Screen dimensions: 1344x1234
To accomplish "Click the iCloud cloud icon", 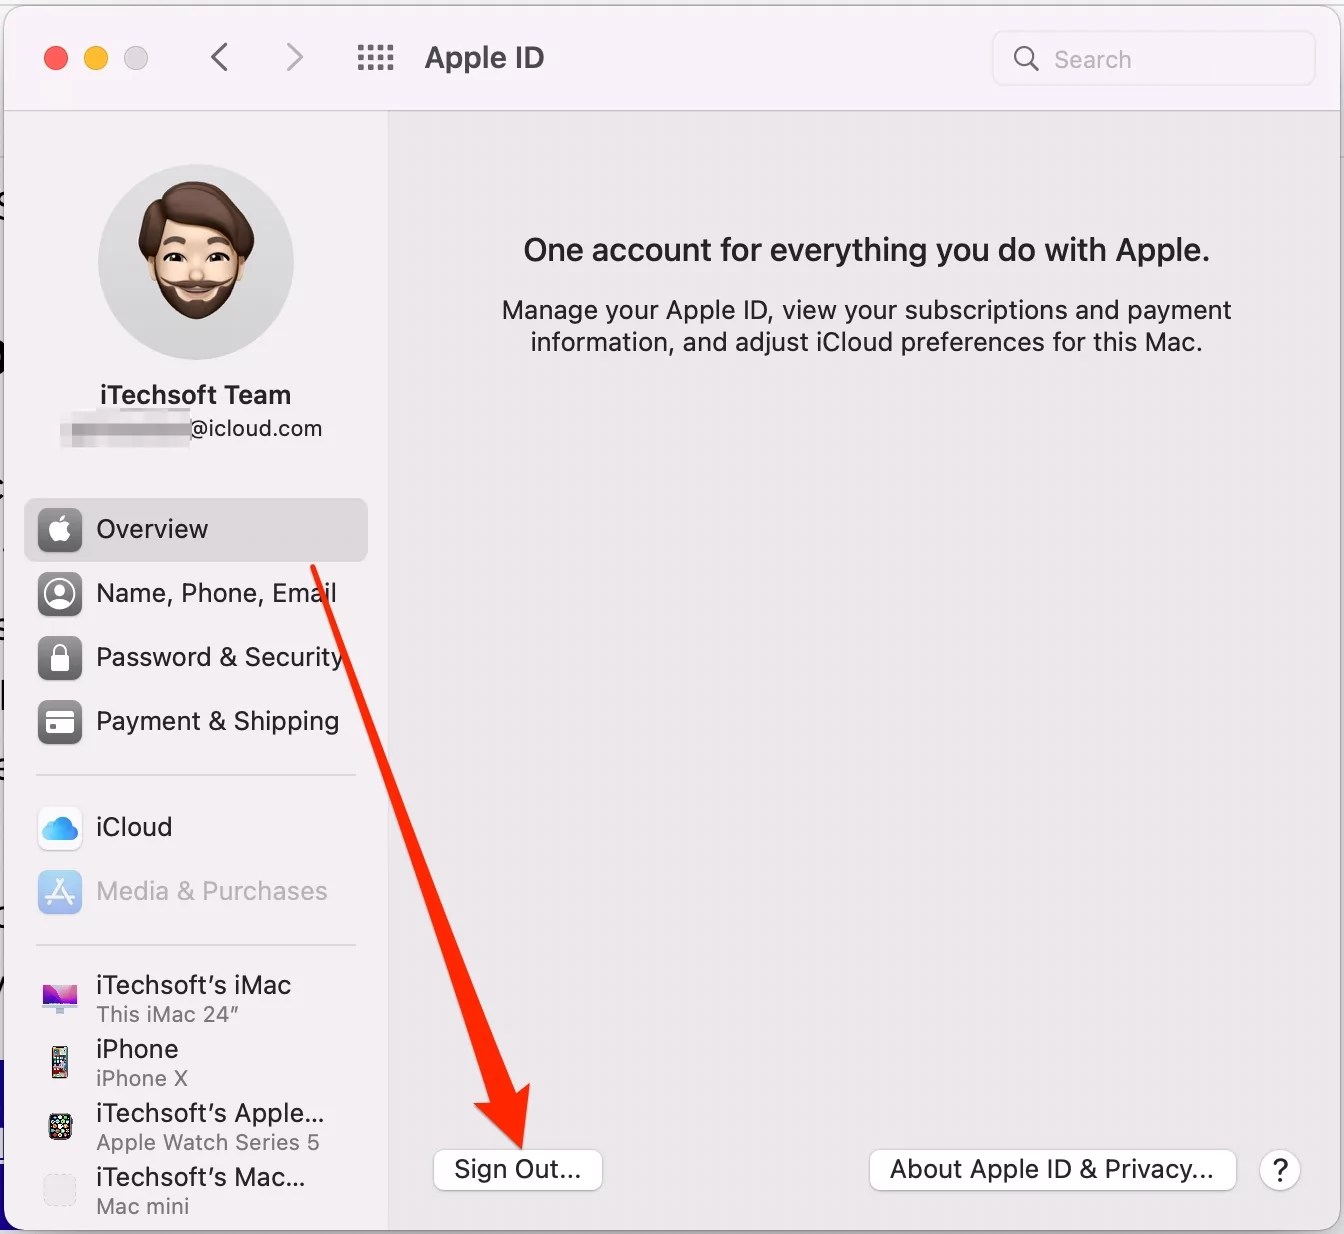I will [x=60, y=828].
